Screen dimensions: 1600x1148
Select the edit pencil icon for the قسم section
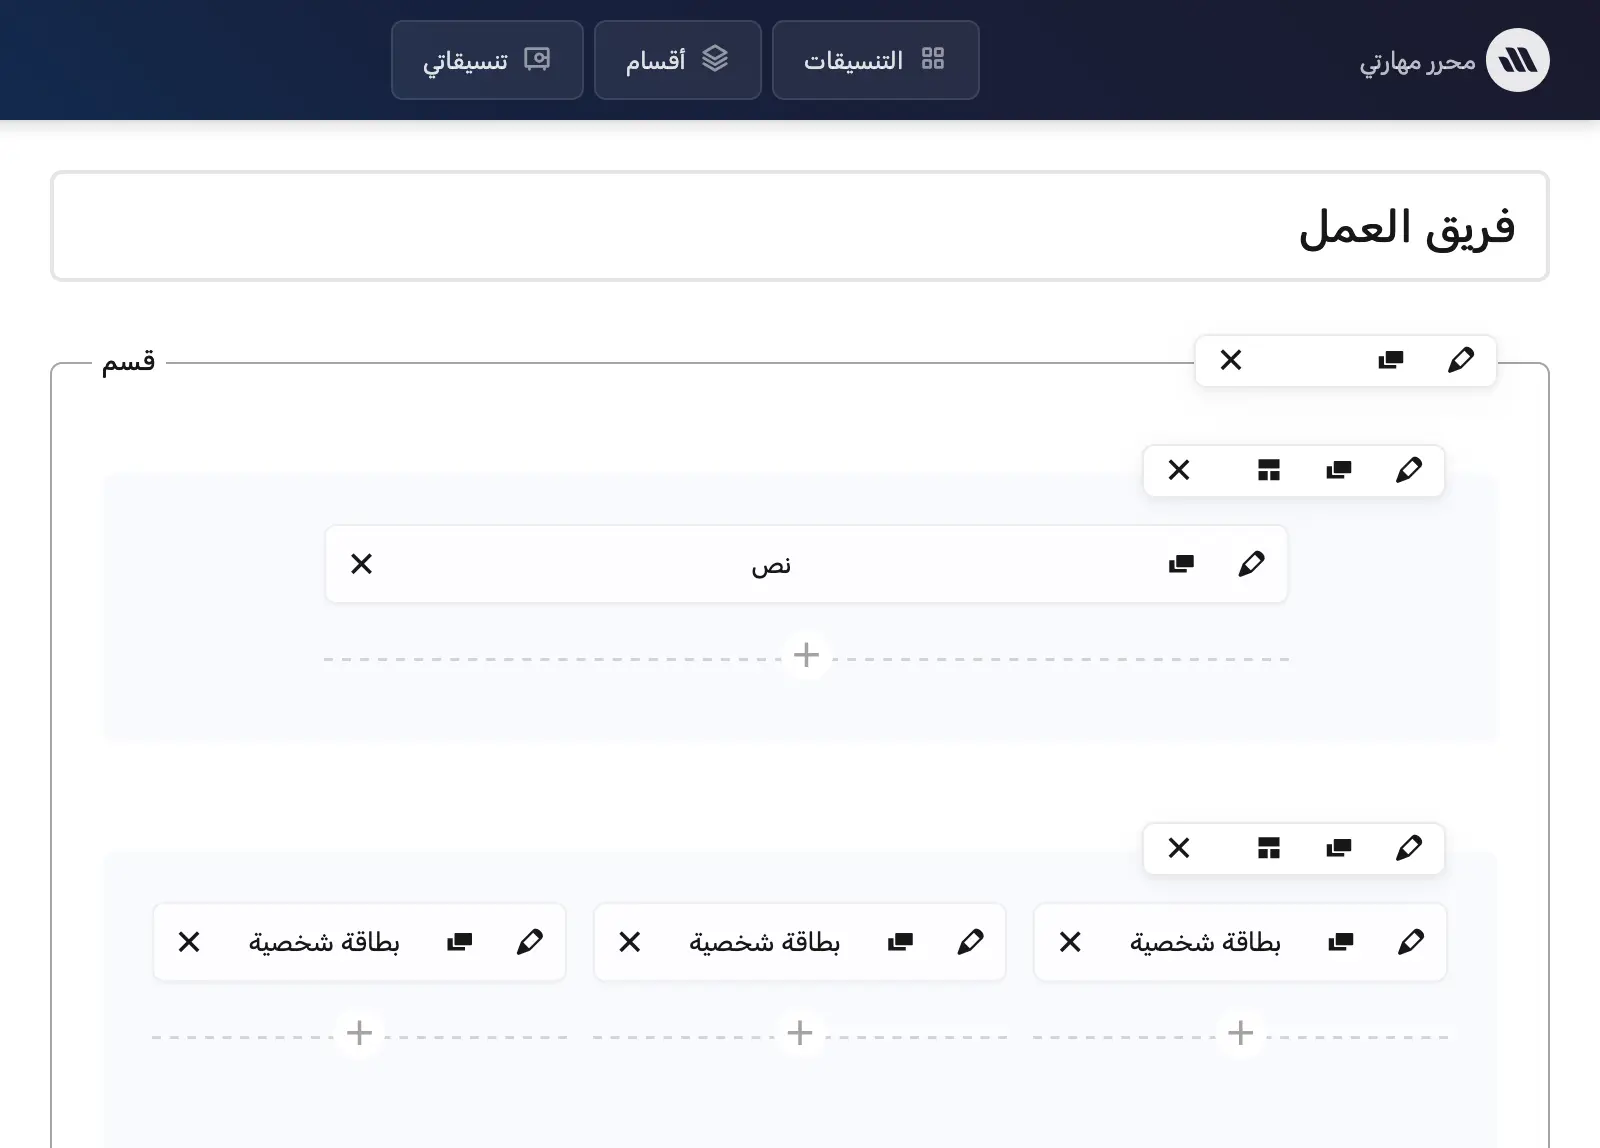pos(1461,360)
